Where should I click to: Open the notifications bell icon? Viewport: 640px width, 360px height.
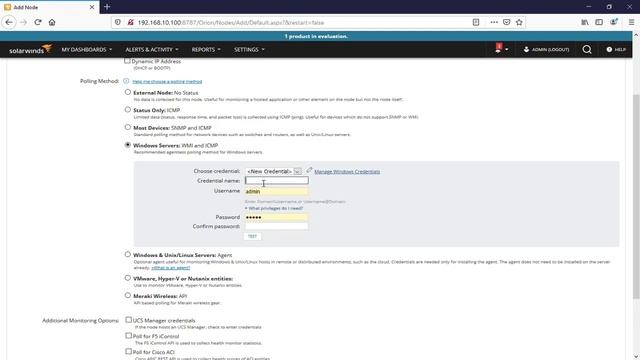(x=498, y=49)
